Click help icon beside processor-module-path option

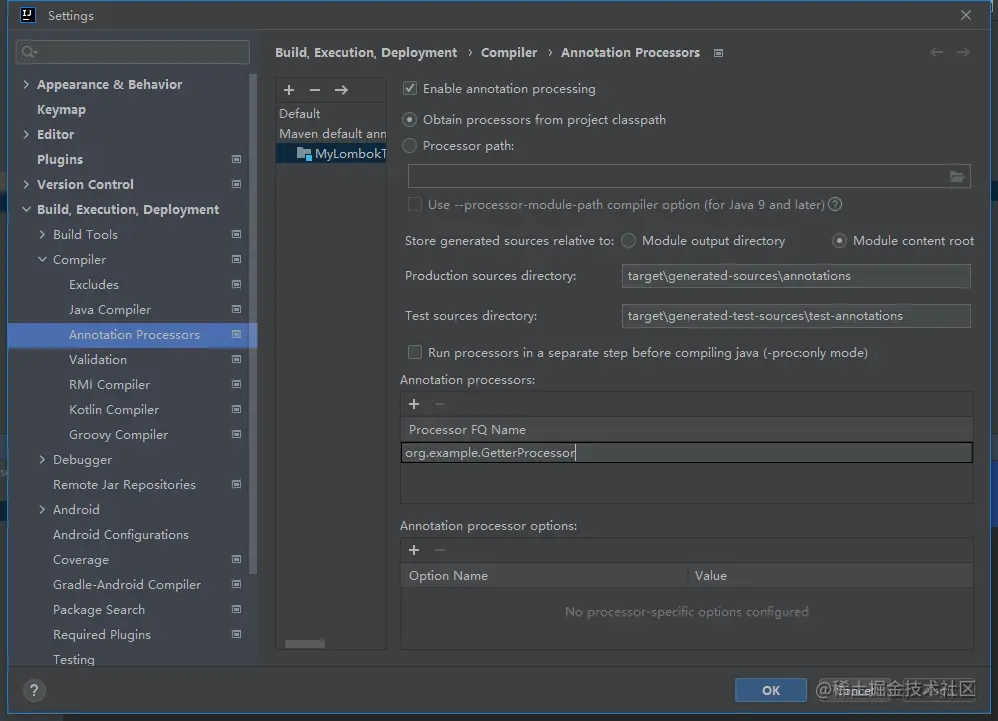coord(835,204)
